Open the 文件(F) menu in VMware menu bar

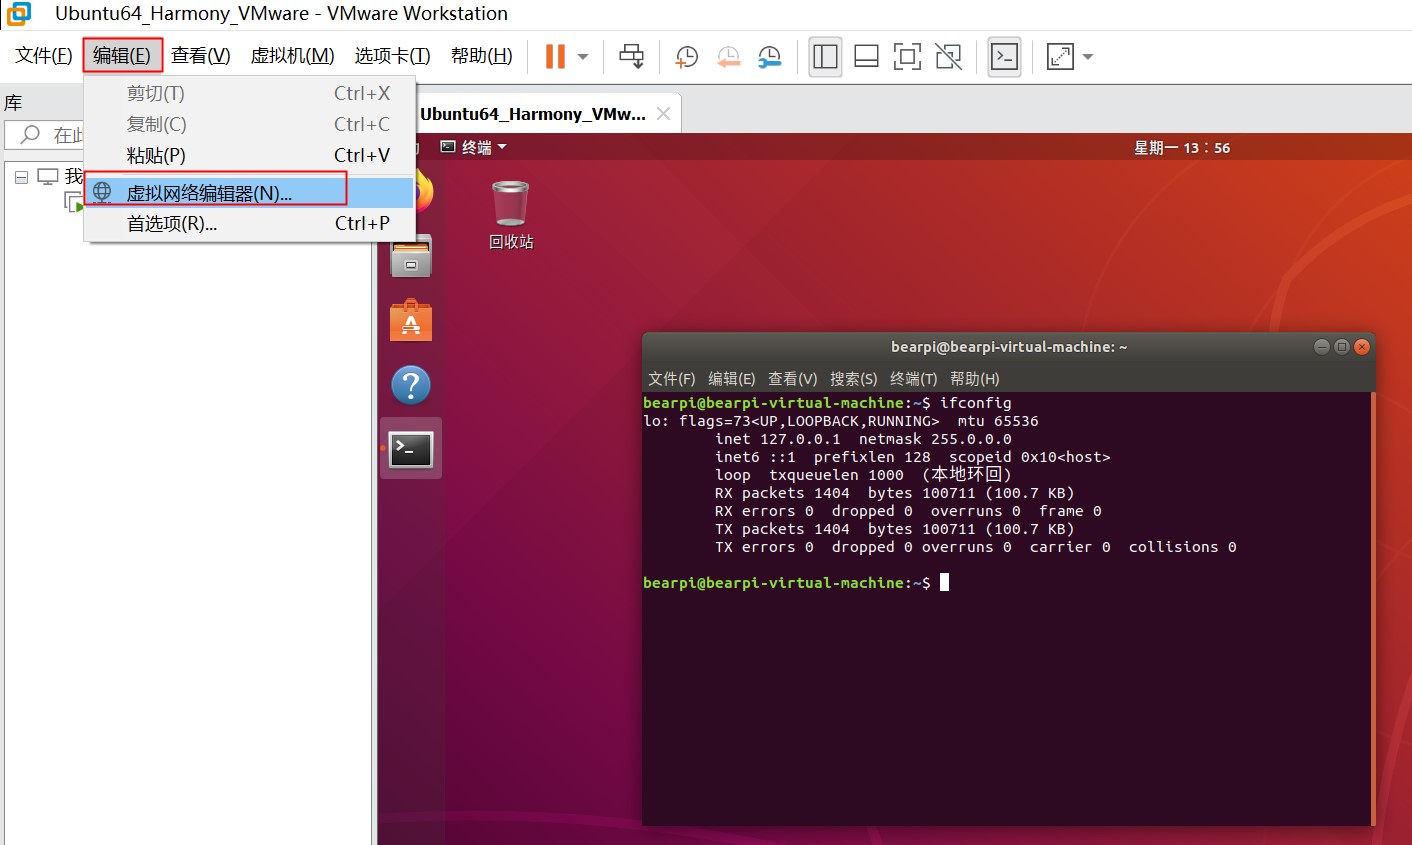pyautogui.click(x=44, y=56)
